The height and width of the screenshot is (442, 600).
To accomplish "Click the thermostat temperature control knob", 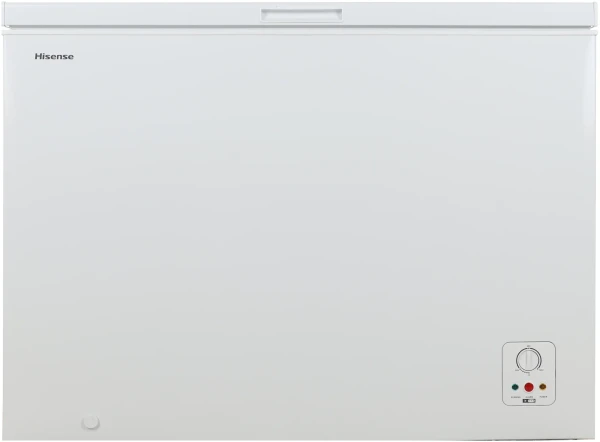I will (x=529, y=360).
